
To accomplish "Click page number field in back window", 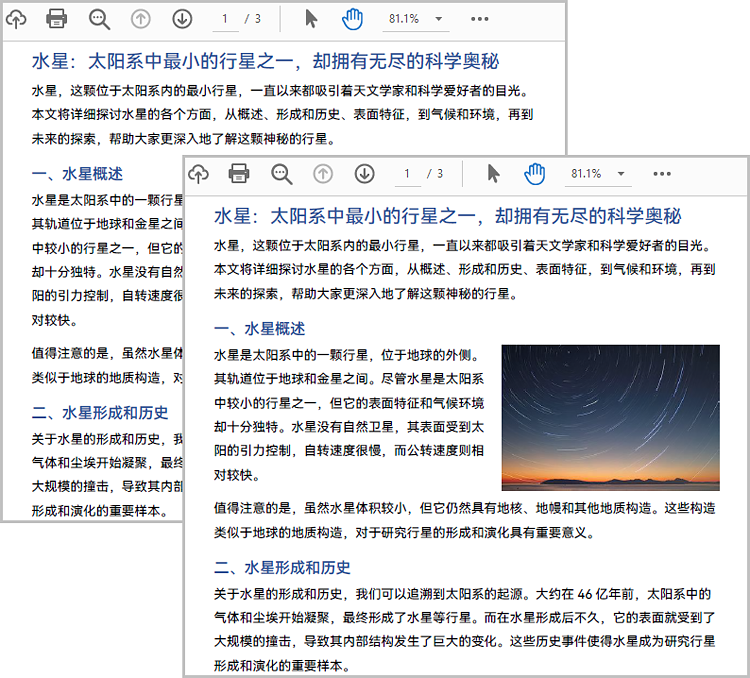I will click(225, 20).
